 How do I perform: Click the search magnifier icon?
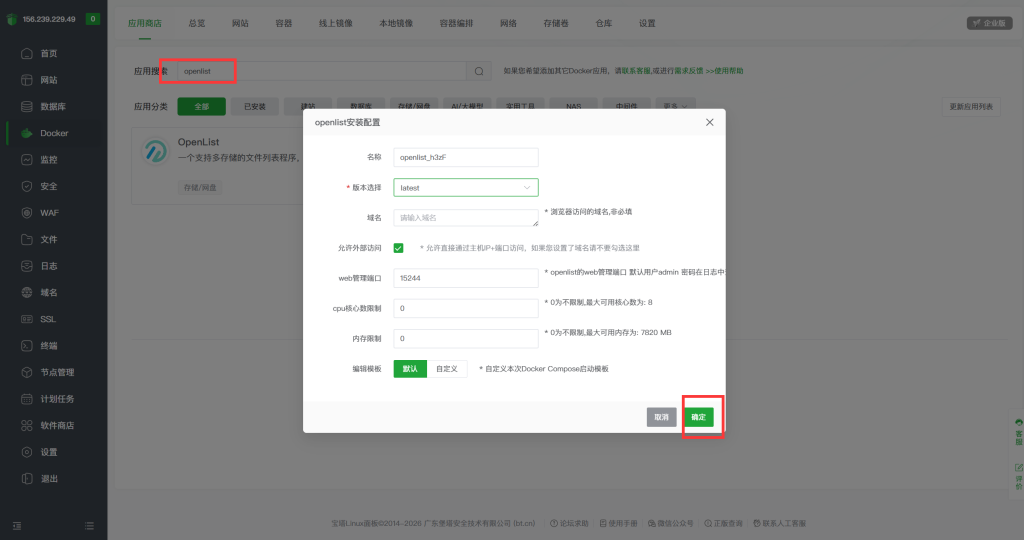(479, 71)
